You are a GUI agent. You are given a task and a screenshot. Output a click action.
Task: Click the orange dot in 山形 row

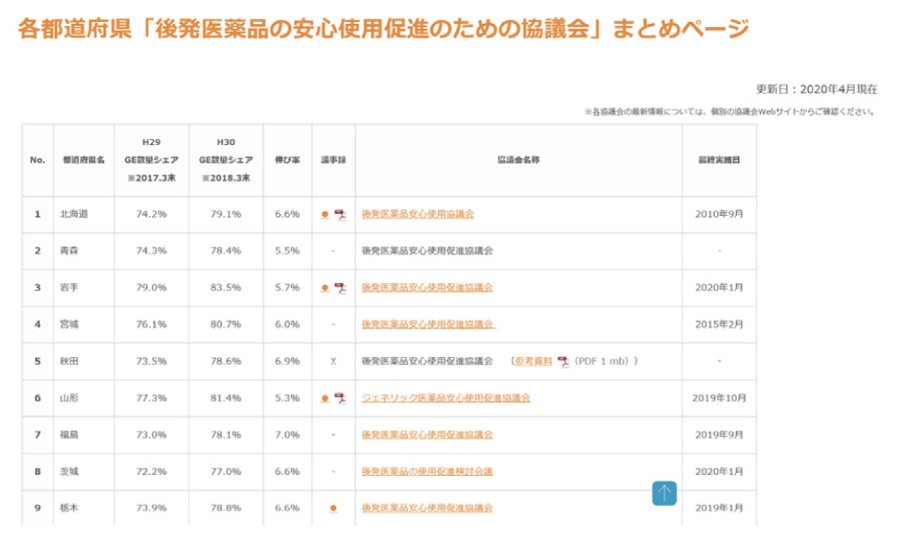click(325, 399)
